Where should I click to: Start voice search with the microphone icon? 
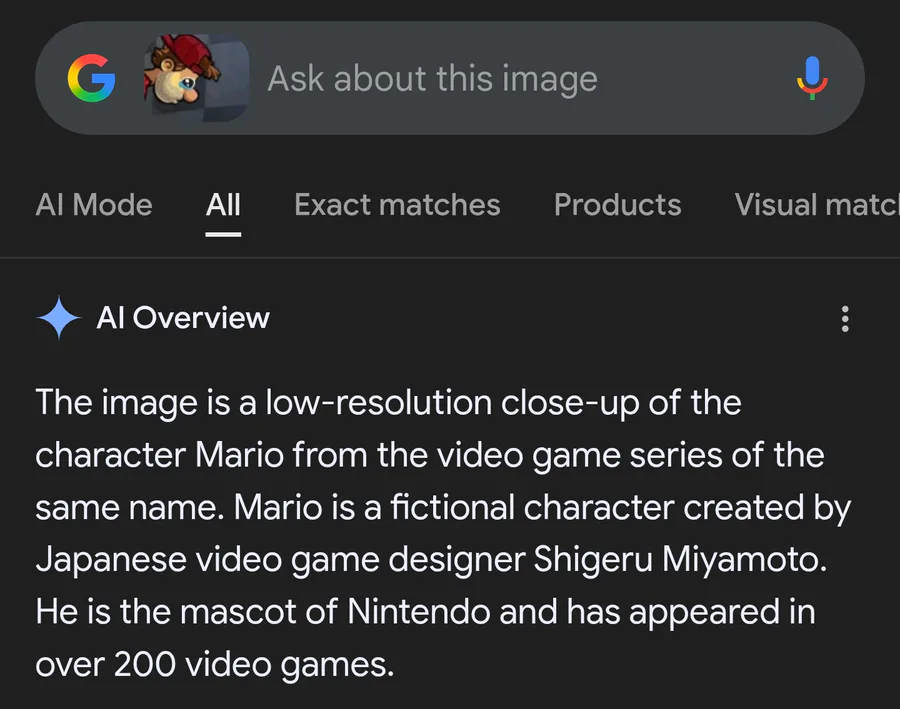[812, 79]
